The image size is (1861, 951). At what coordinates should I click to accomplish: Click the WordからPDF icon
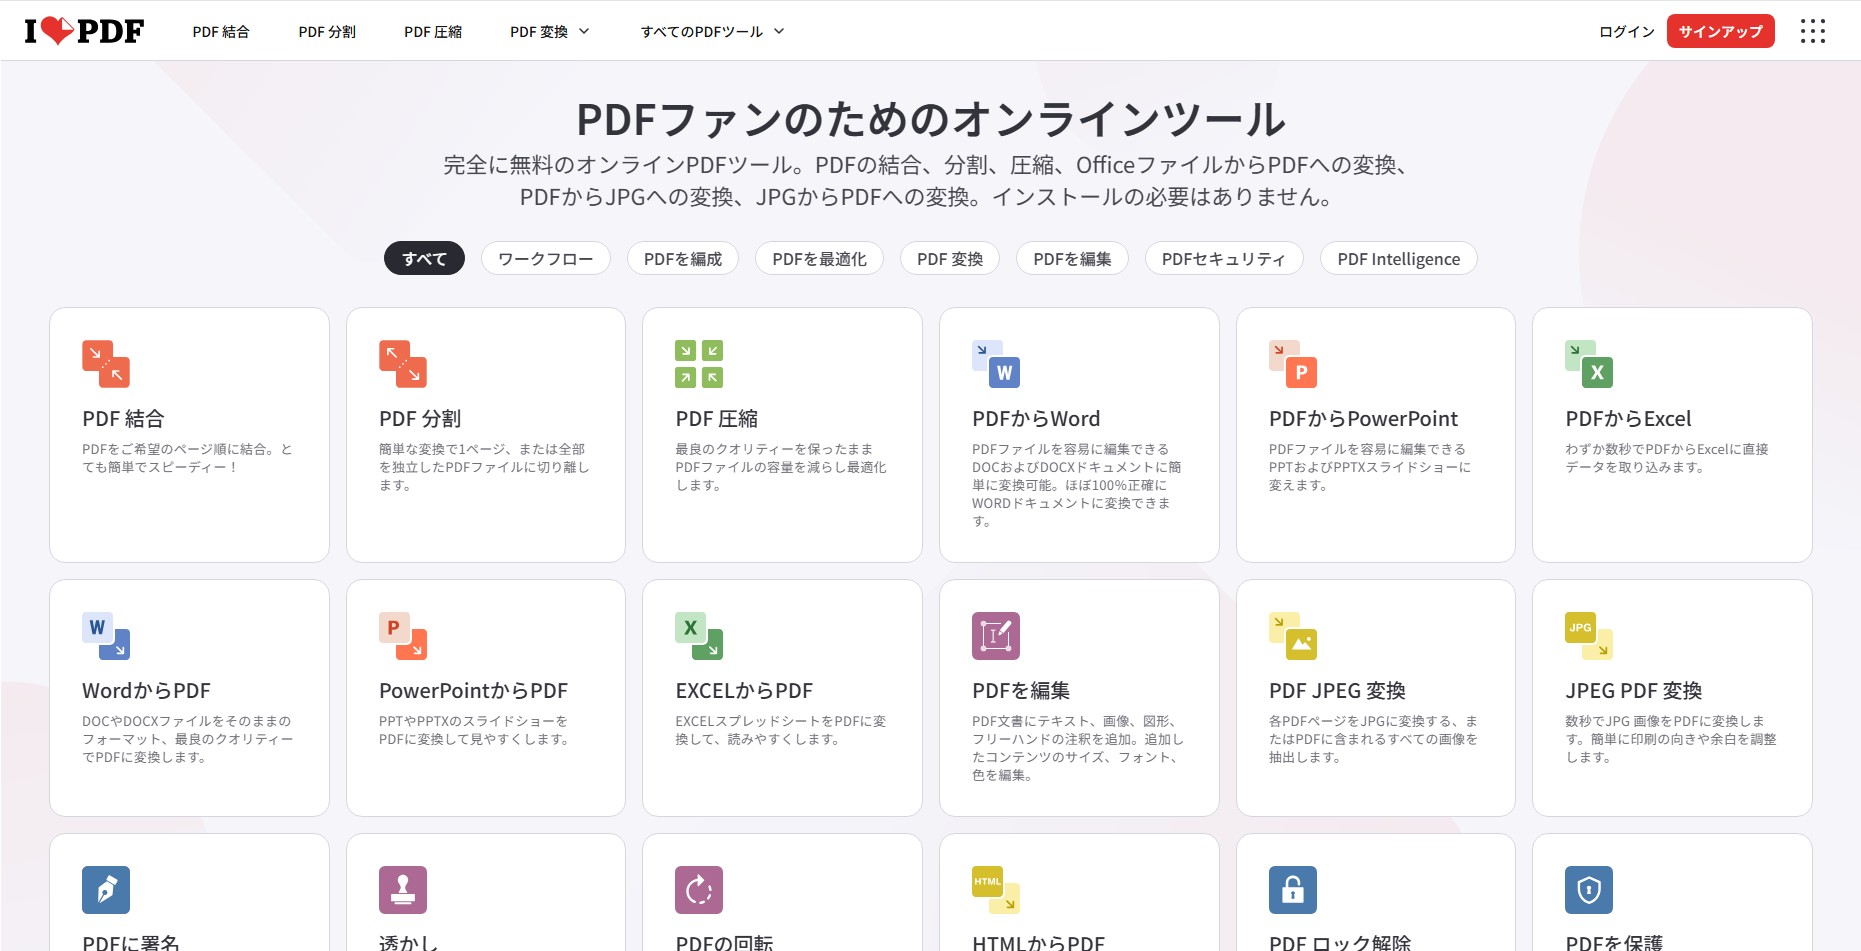pyautogui.click(x=106, y=636)
